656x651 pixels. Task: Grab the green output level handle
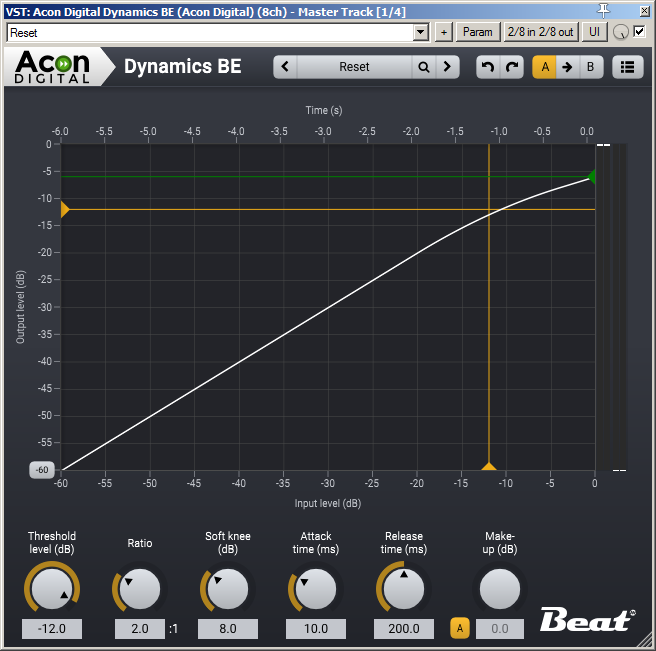[x=591, y=176]
